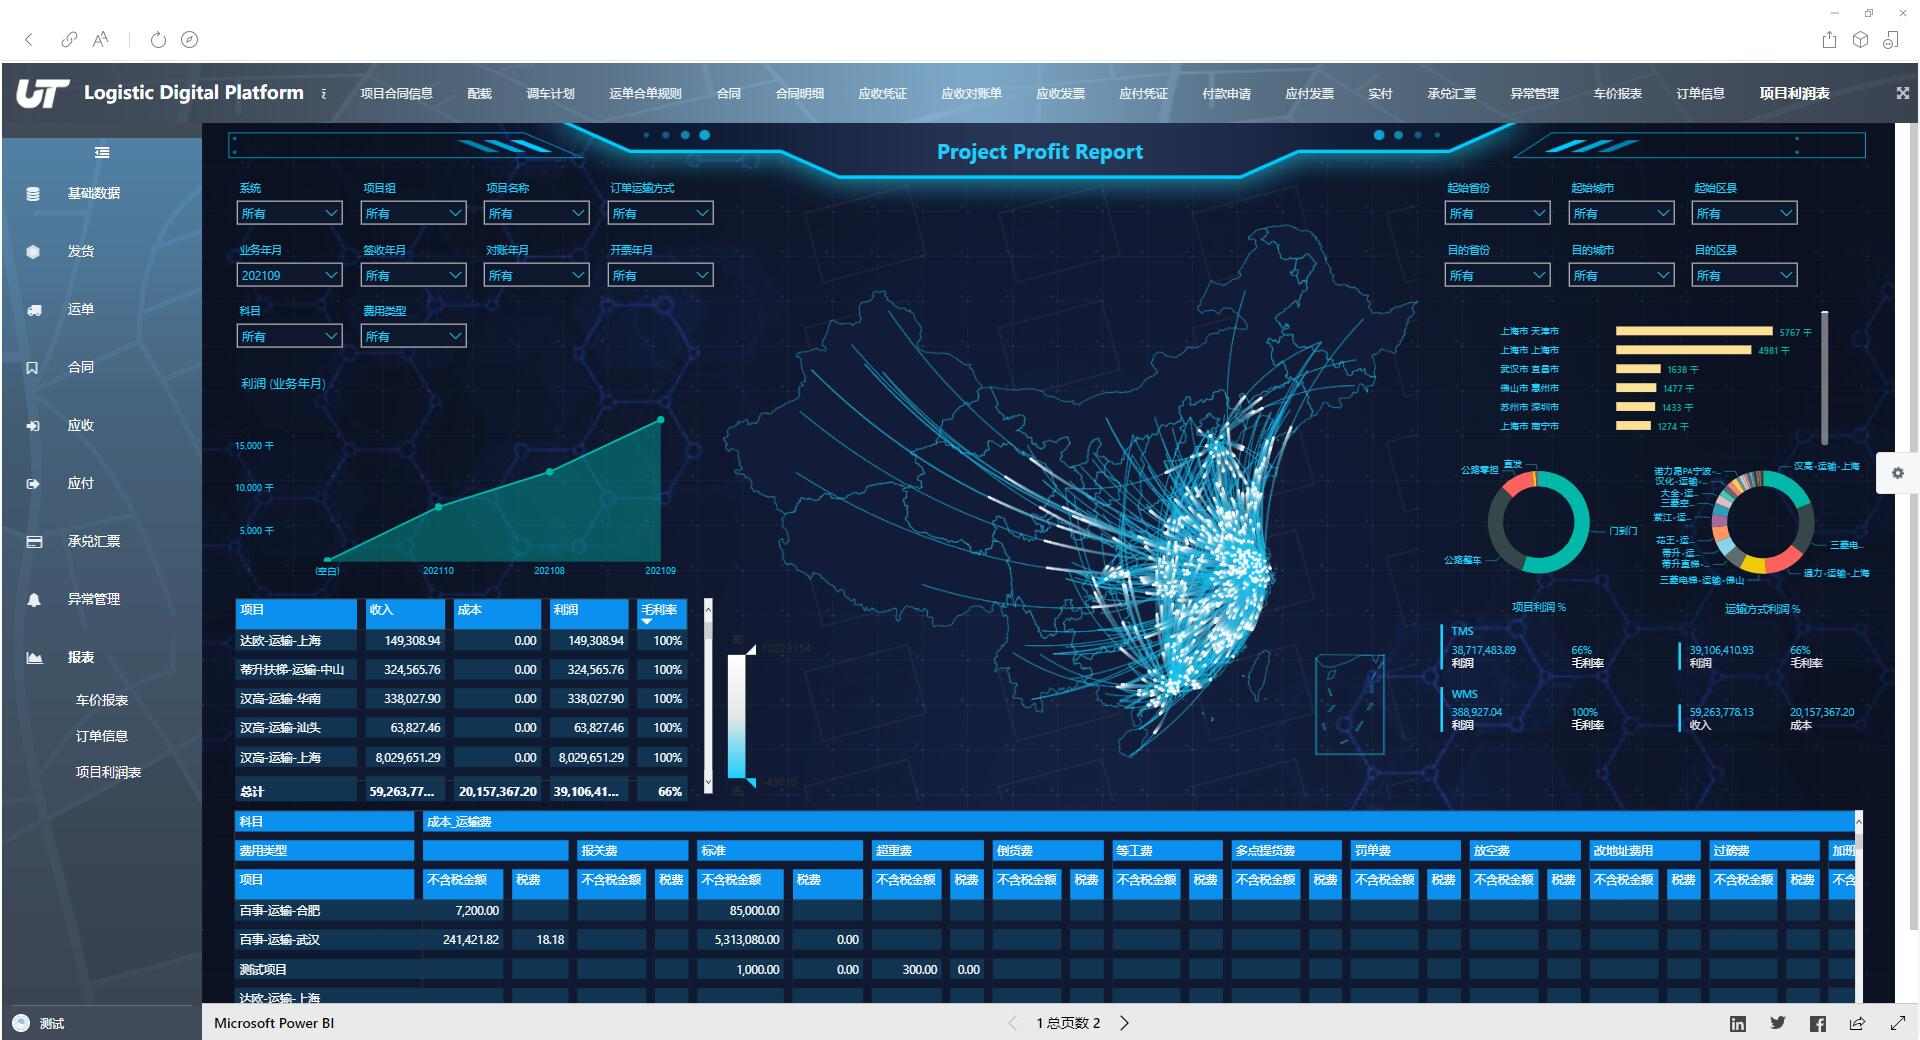Click the profit table vertical scrollbar
This screenshot has width=1920, height=1040.
pyautogui.click(x=708, y=695)
